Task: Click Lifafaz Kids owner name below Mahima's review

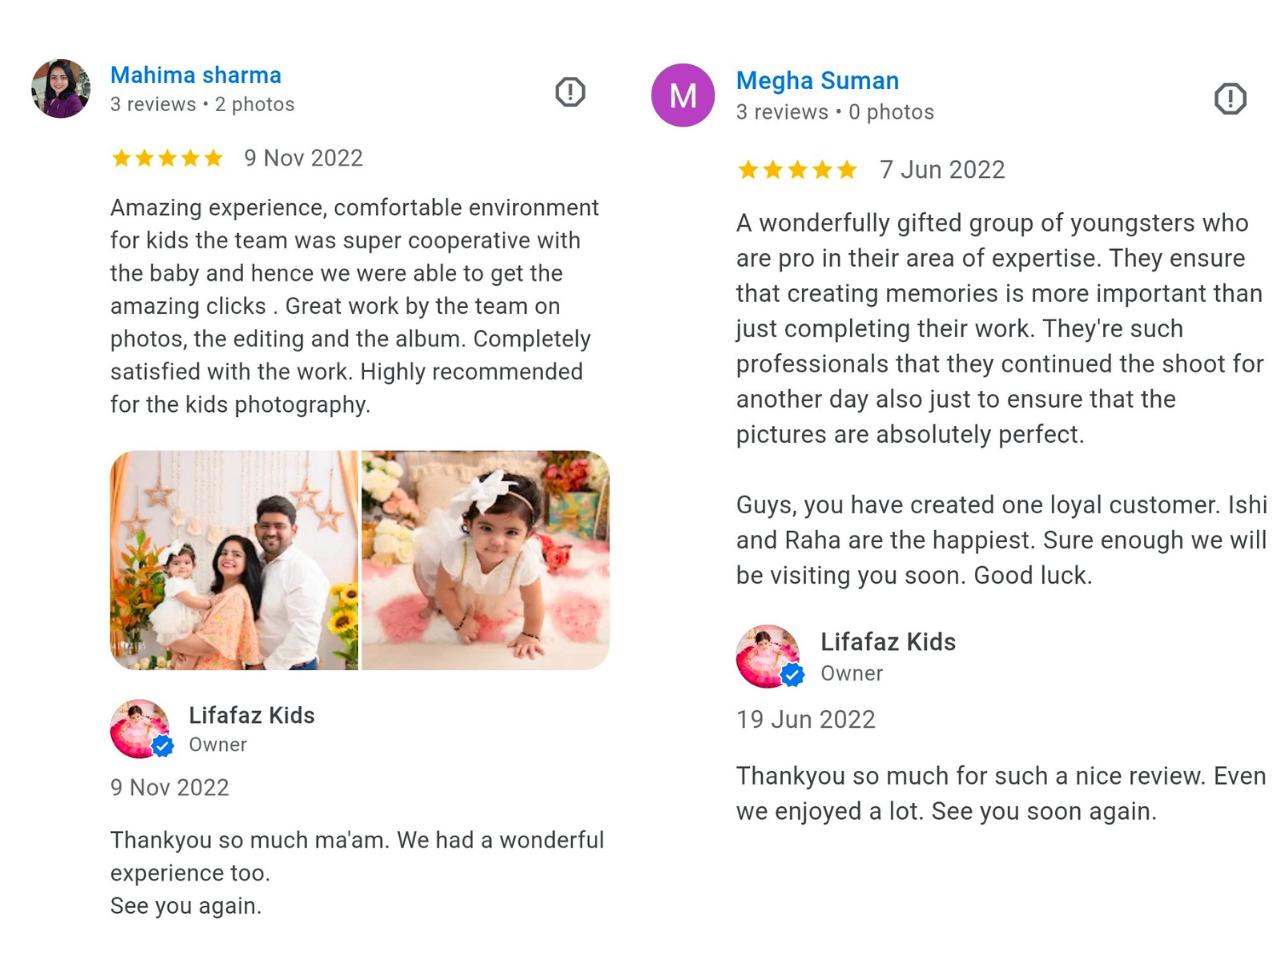Action: click(252, 715)
